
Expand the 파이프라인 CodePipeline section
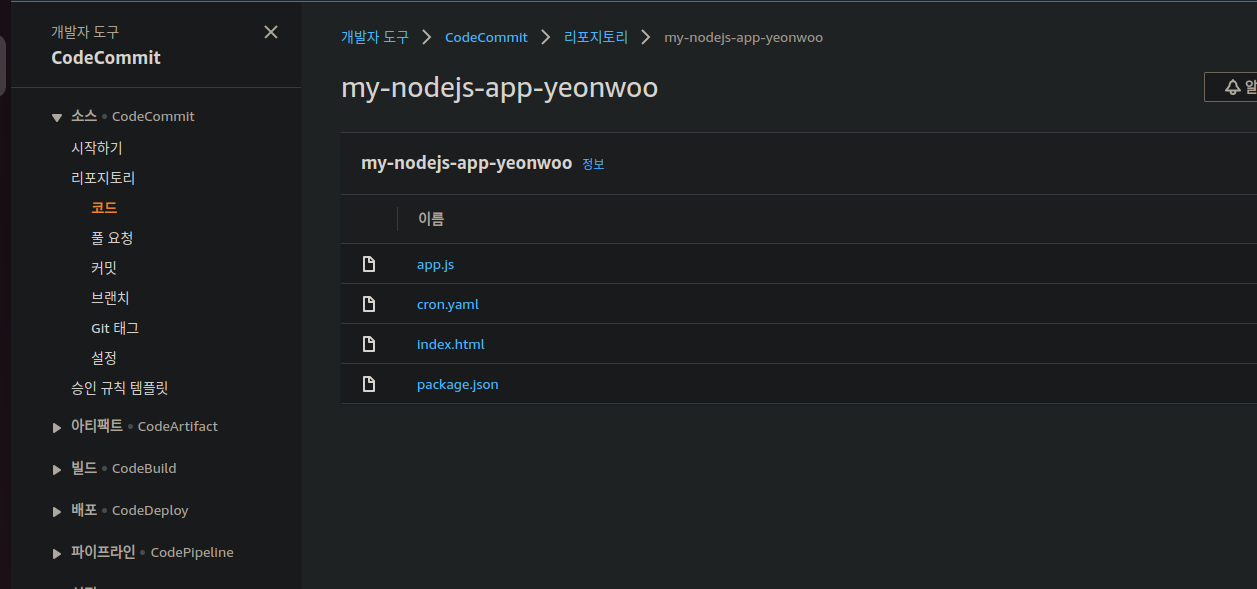click(x=57, y=553)
